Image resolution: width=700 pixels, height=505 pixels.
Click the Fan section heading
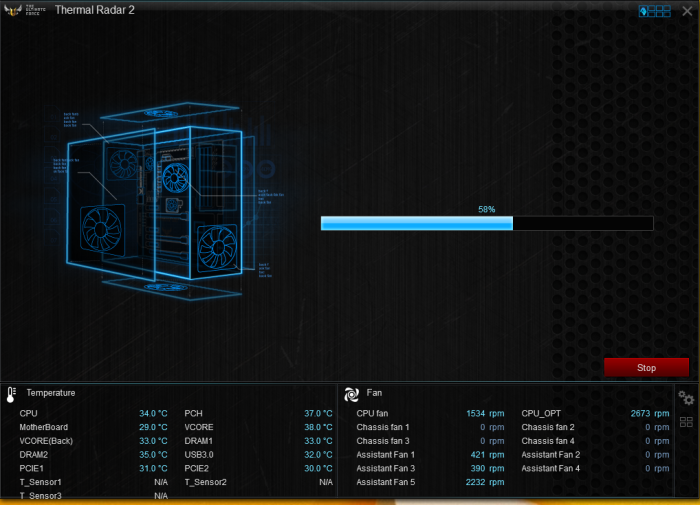(x=374, y=392)
